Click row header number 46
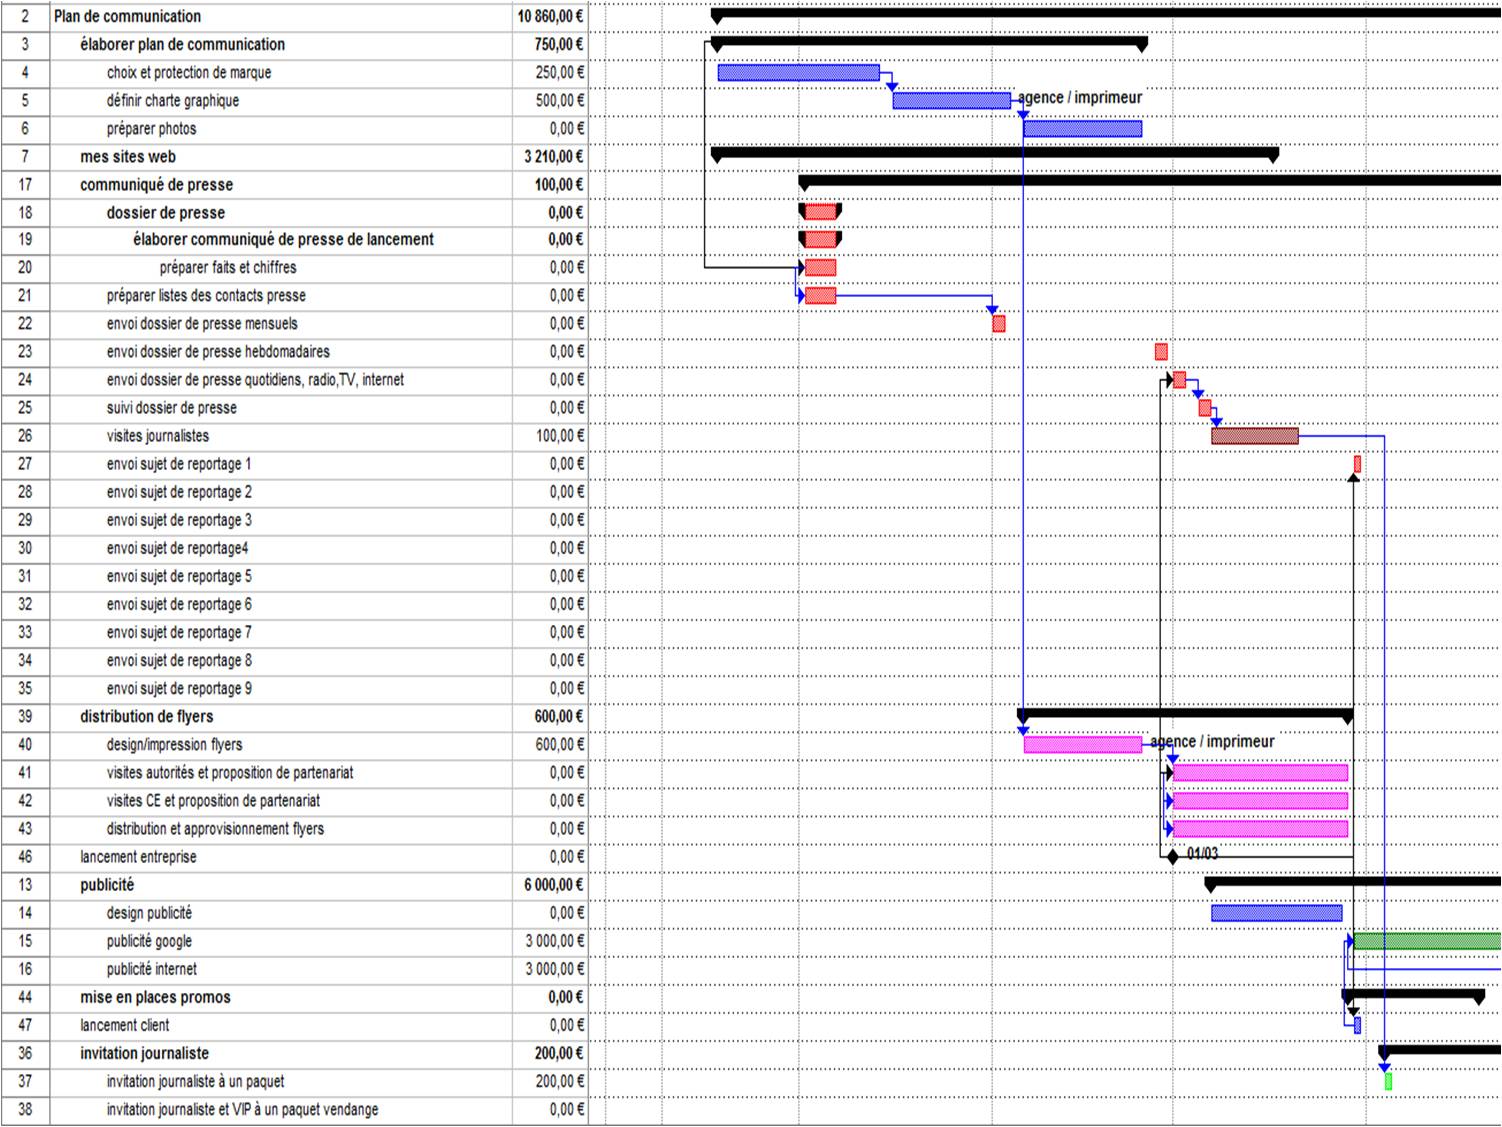The image size is (1502, 1127). [x=25, y=856]
